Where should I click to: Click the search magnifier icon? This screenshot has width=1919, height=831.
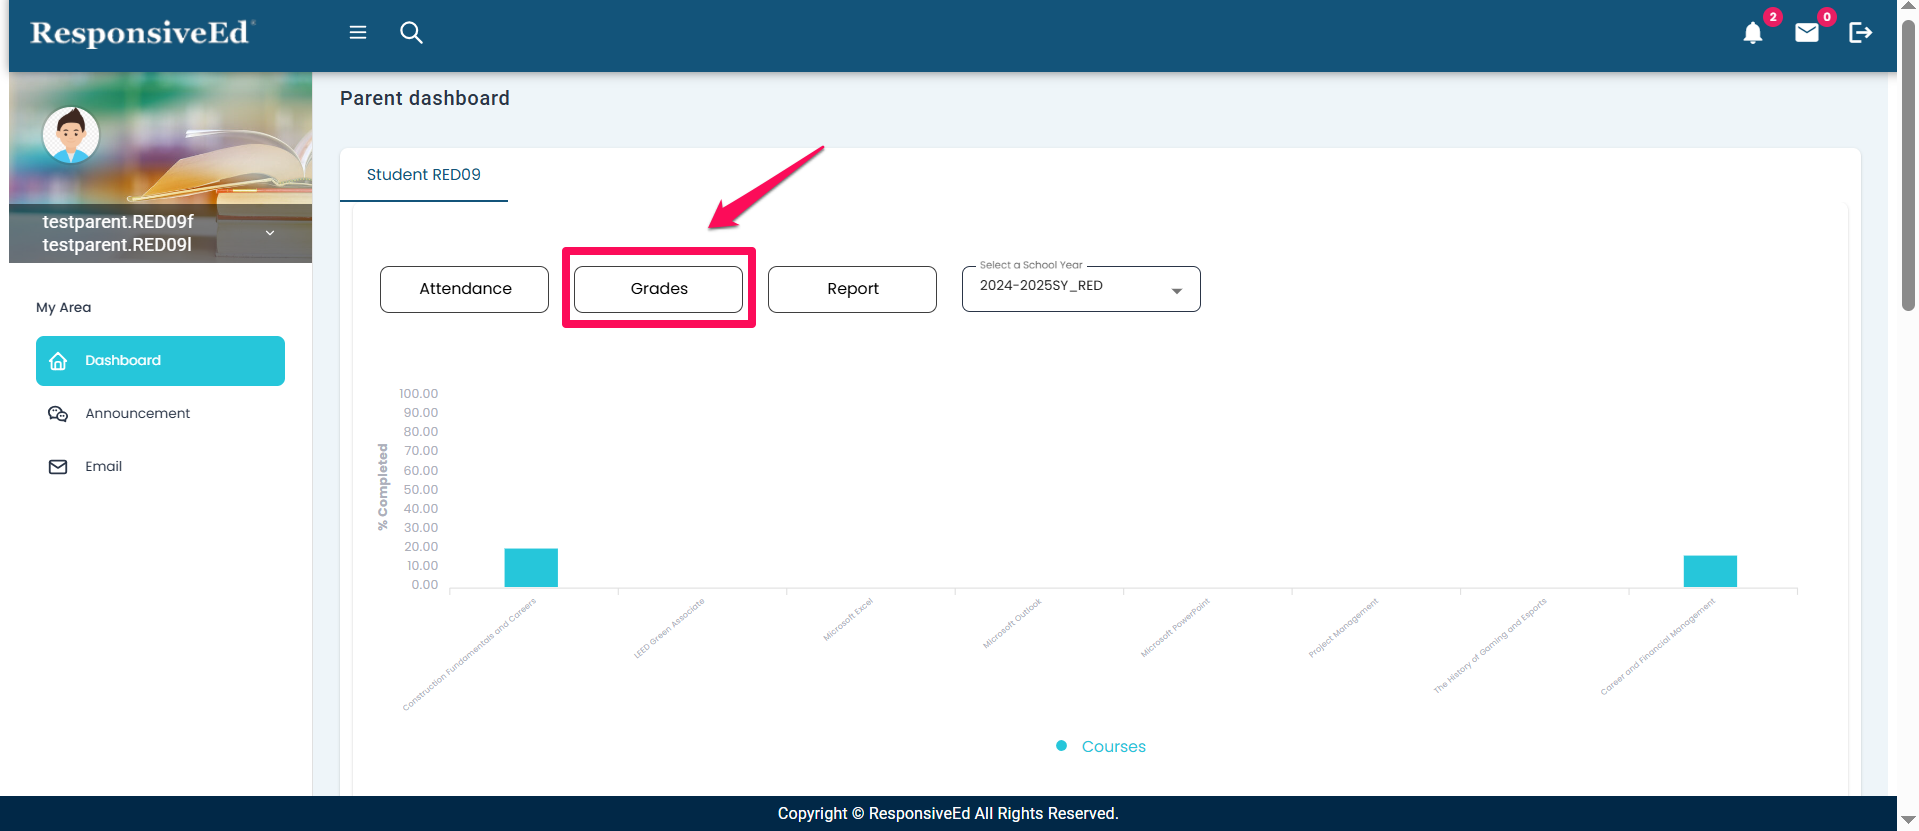click(411, 33)
